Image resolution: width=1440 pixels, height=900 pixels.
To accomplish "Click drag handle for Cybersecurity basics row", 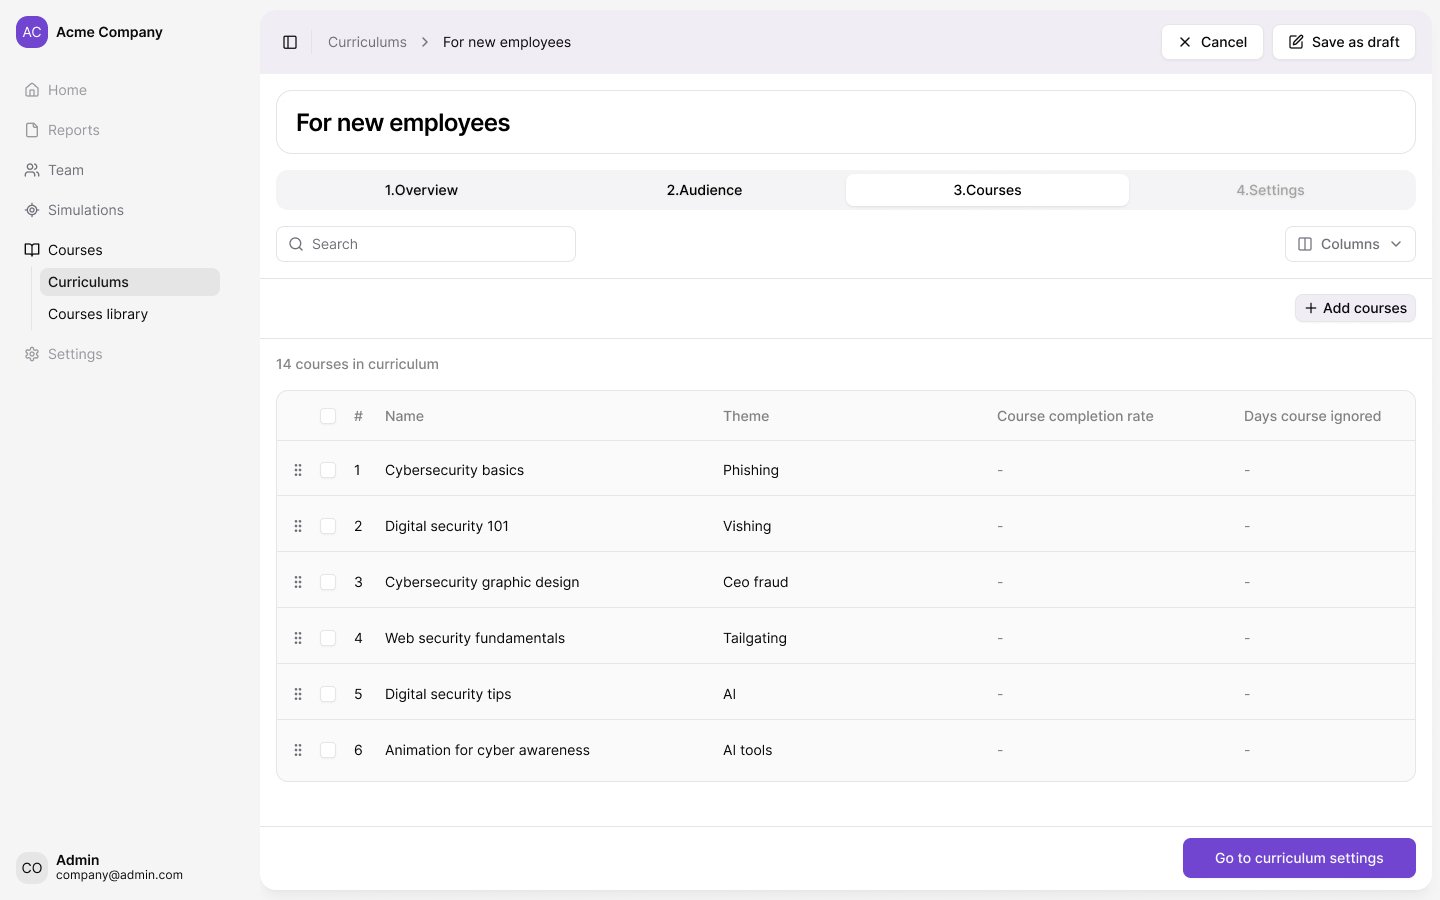I will (x=298, y=470).
